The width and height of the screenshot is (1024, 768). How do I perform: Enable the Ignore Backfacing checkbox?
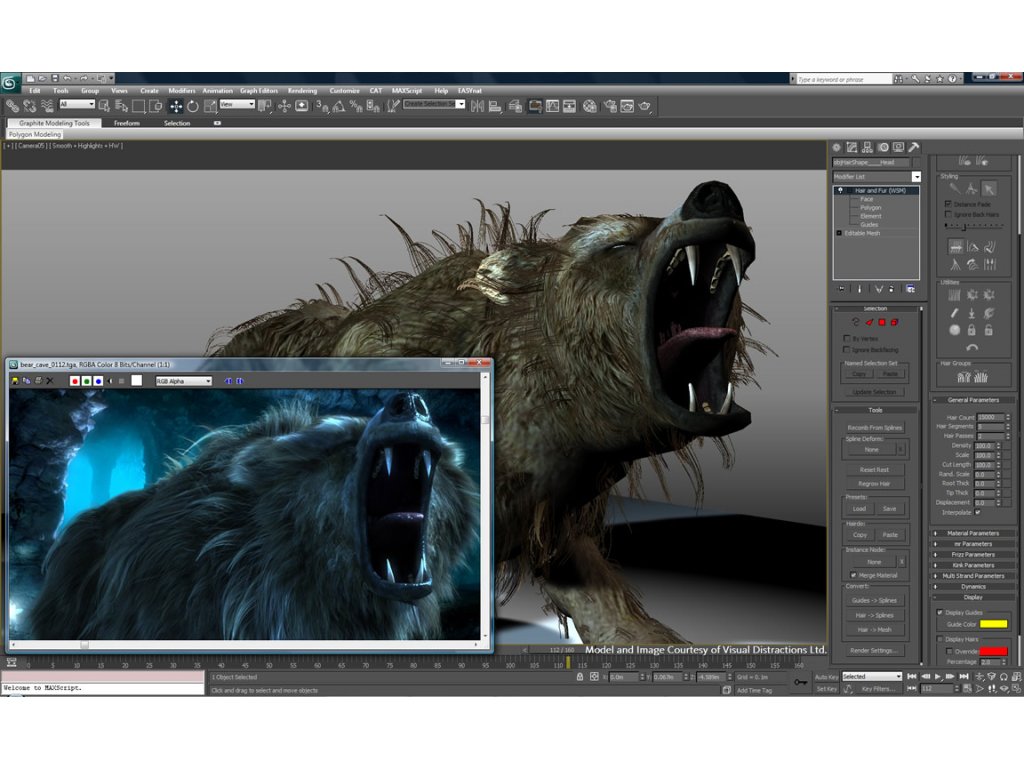tap(848, 349)
